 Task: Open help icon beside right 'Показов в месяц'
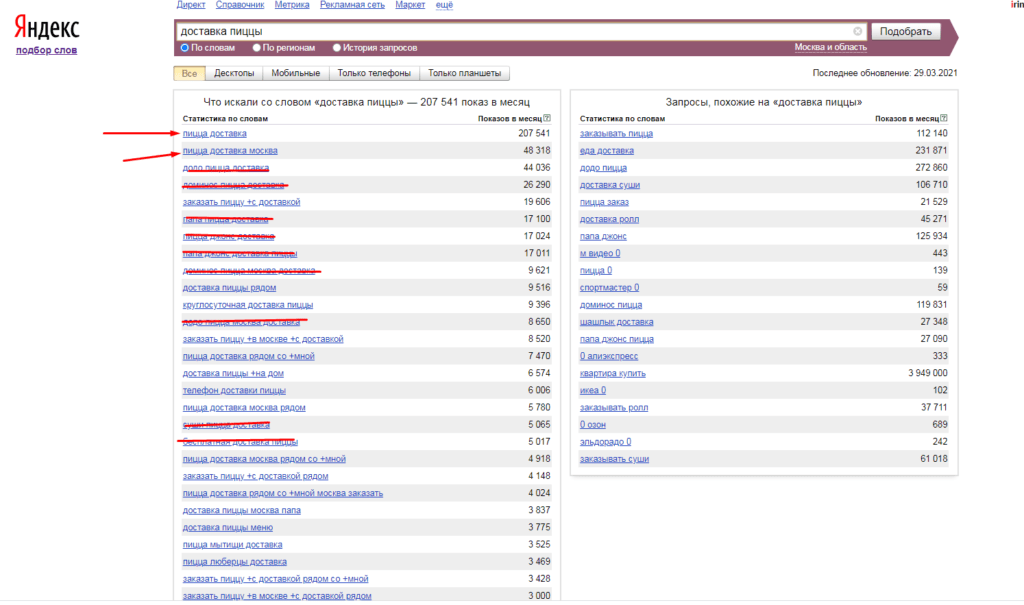(x=944, y=118)
